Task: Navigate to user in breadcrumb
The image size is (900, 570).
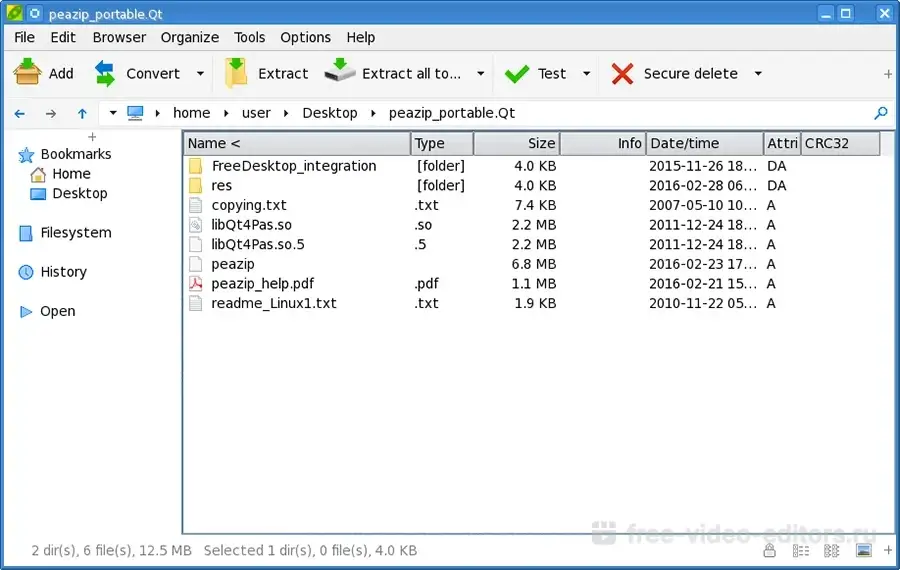Action: (256, 113)
